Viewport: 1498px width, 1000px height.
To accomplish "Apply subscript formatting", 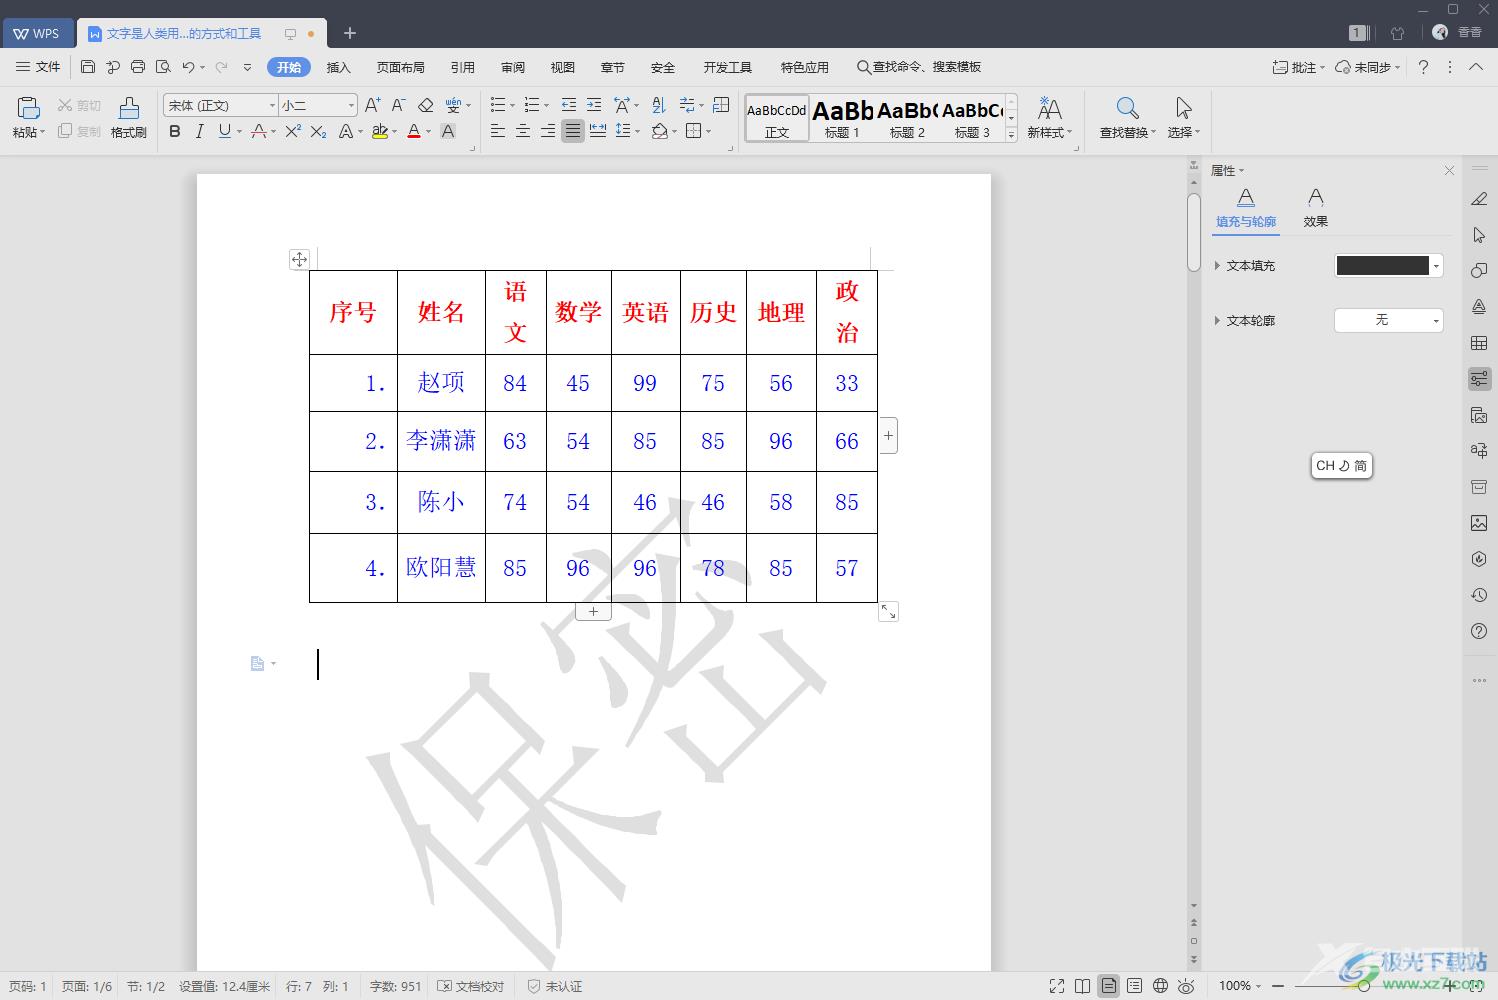I will pyautogui.click(x=318, y=131).
